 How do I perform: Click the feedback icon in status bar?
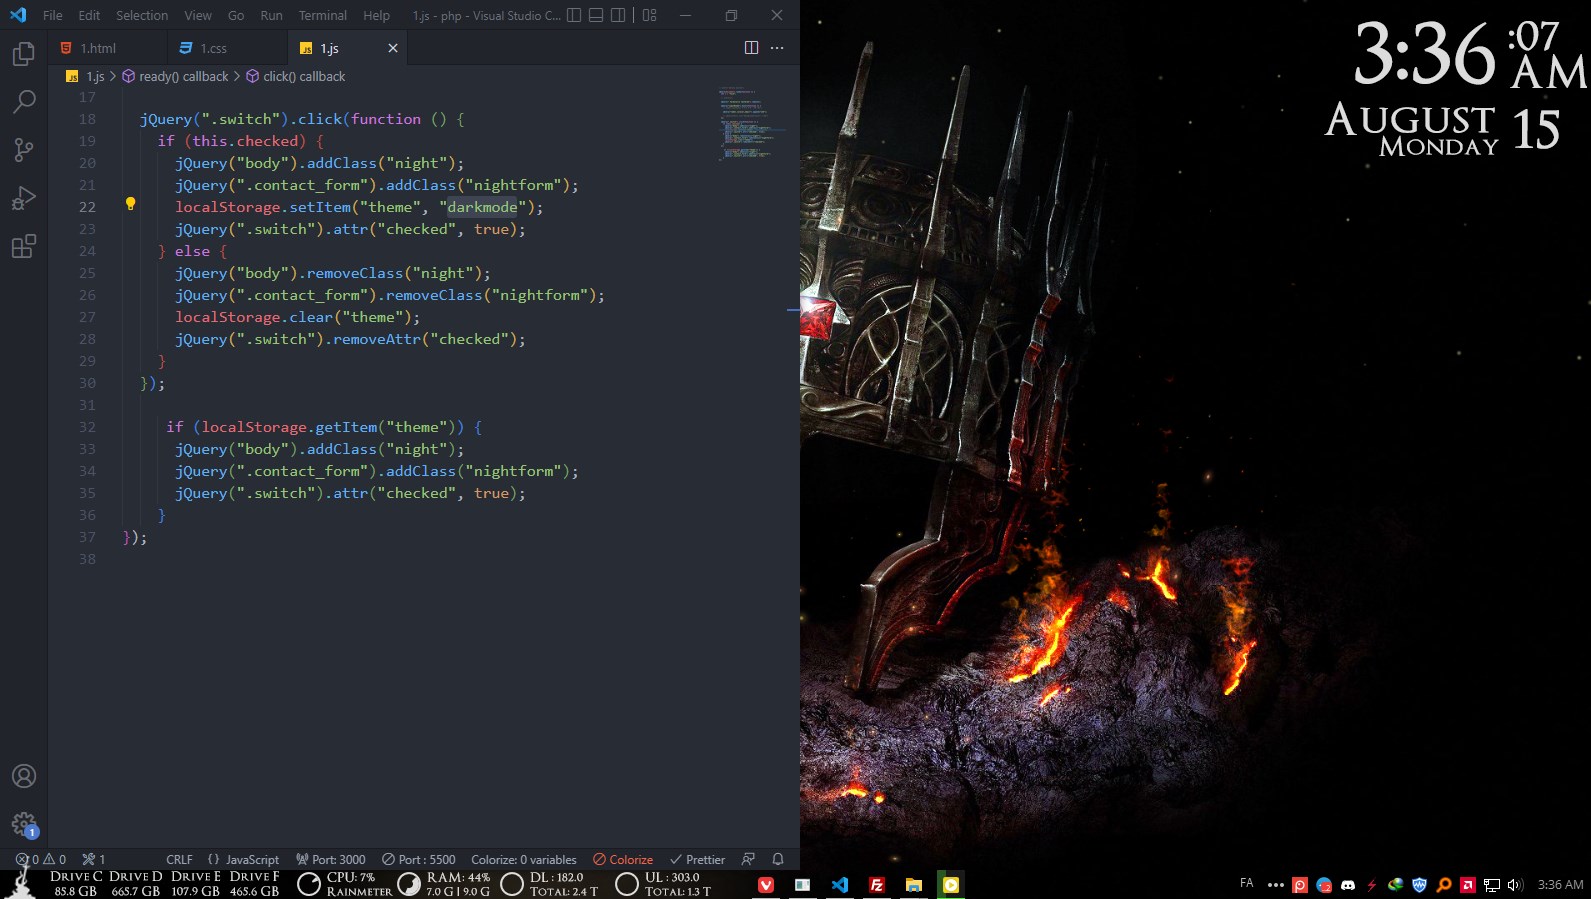pyautogui.click(x=748, y=859)
